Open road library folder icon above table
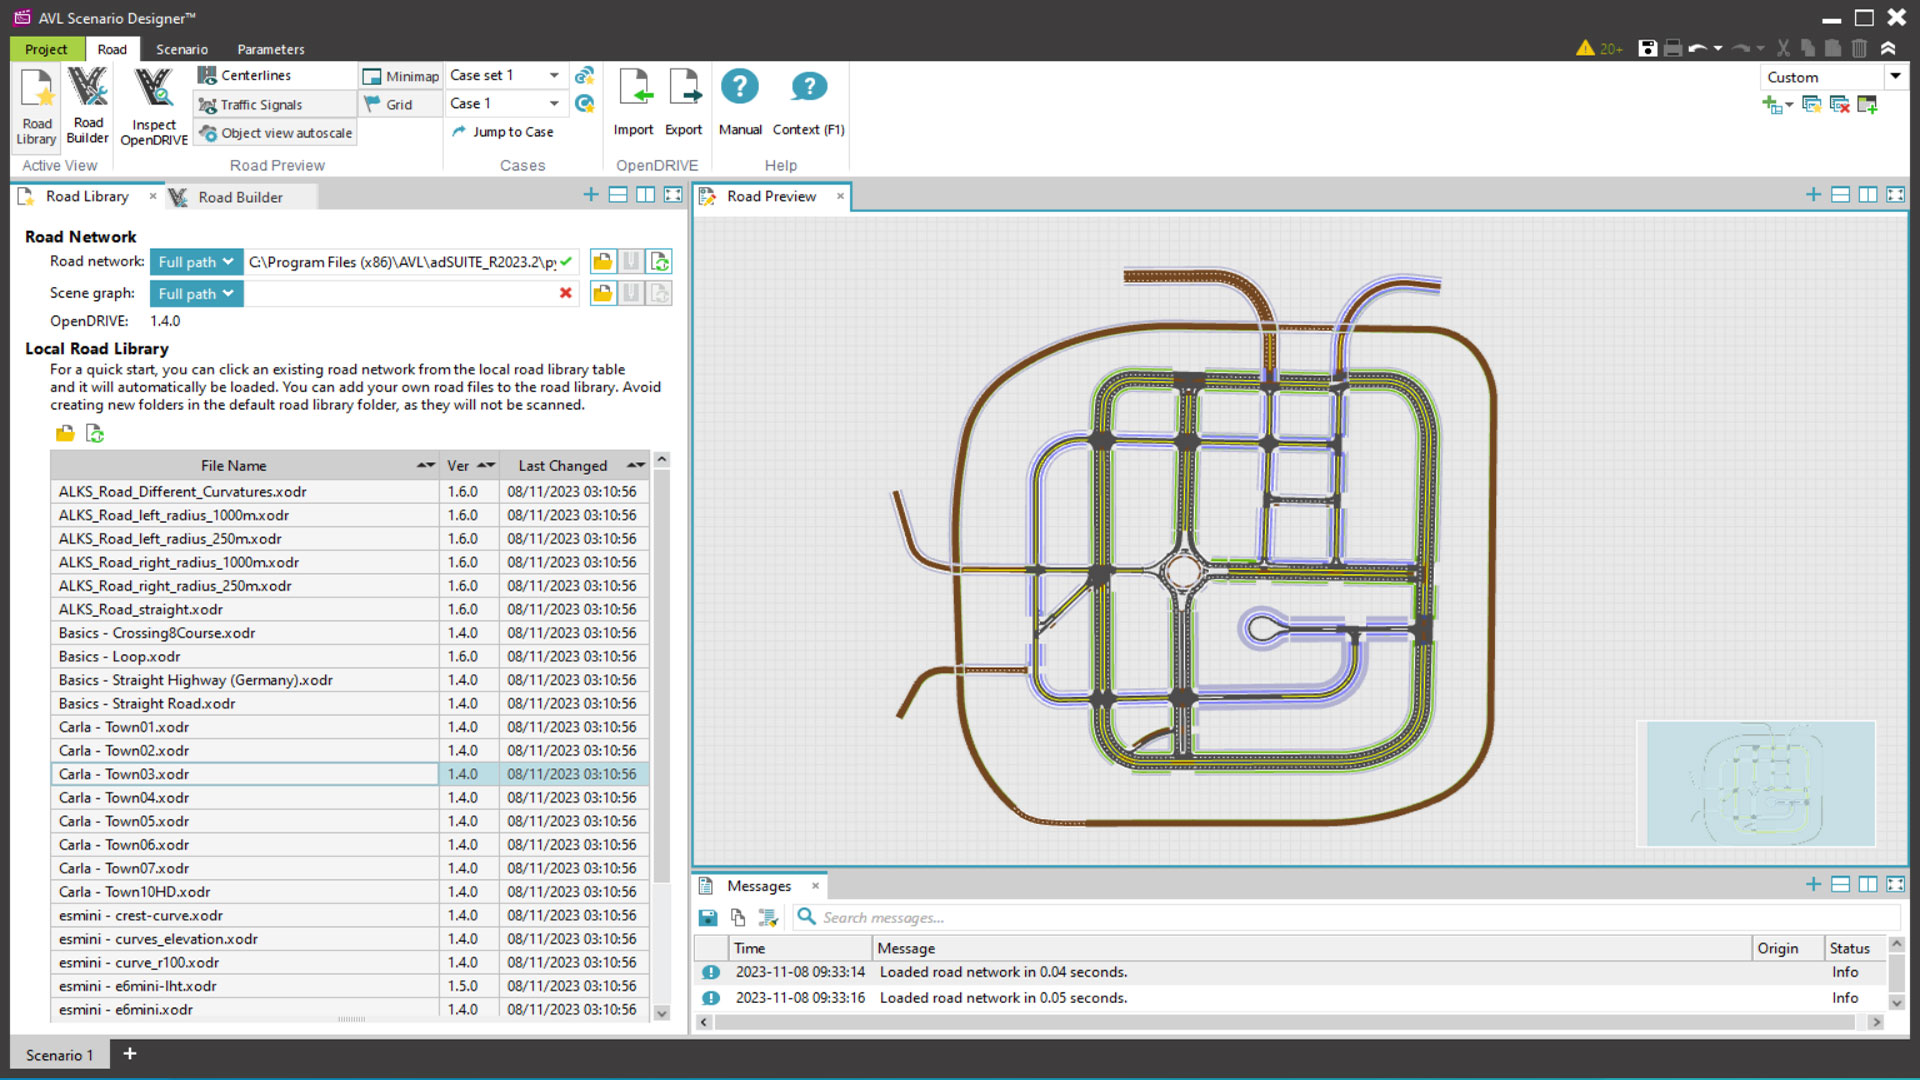The height and width of the screenshot is (1080, 1920). pos(65,433)
